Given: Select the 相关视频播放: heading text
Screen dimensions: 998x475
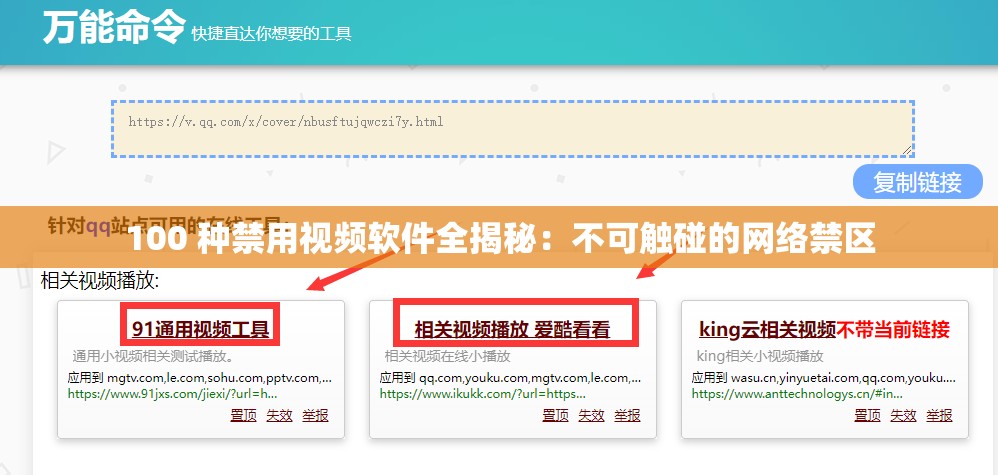Looking at the screenshot, I should point(100,281).
